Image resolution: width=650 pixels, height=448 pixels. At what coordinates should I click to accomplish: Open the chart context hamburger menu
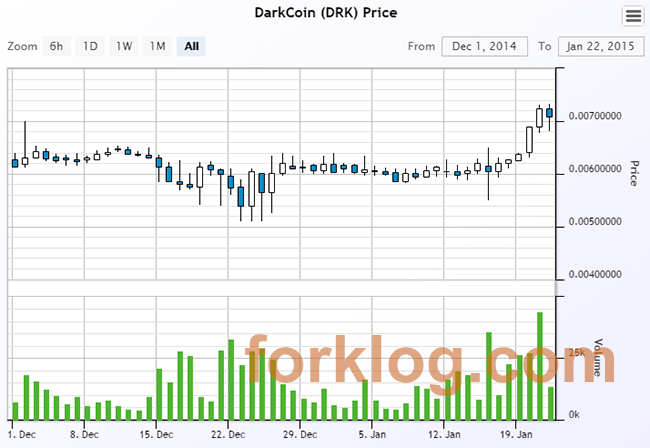point(633,16)
